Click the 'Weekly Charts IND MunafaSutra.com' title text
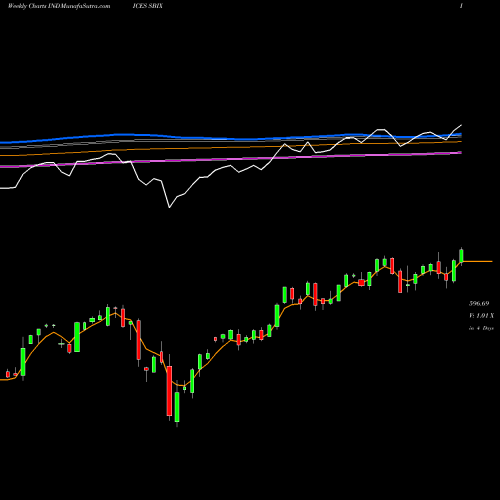The height and width of the screenshot is (500, 500). point(59,6)
